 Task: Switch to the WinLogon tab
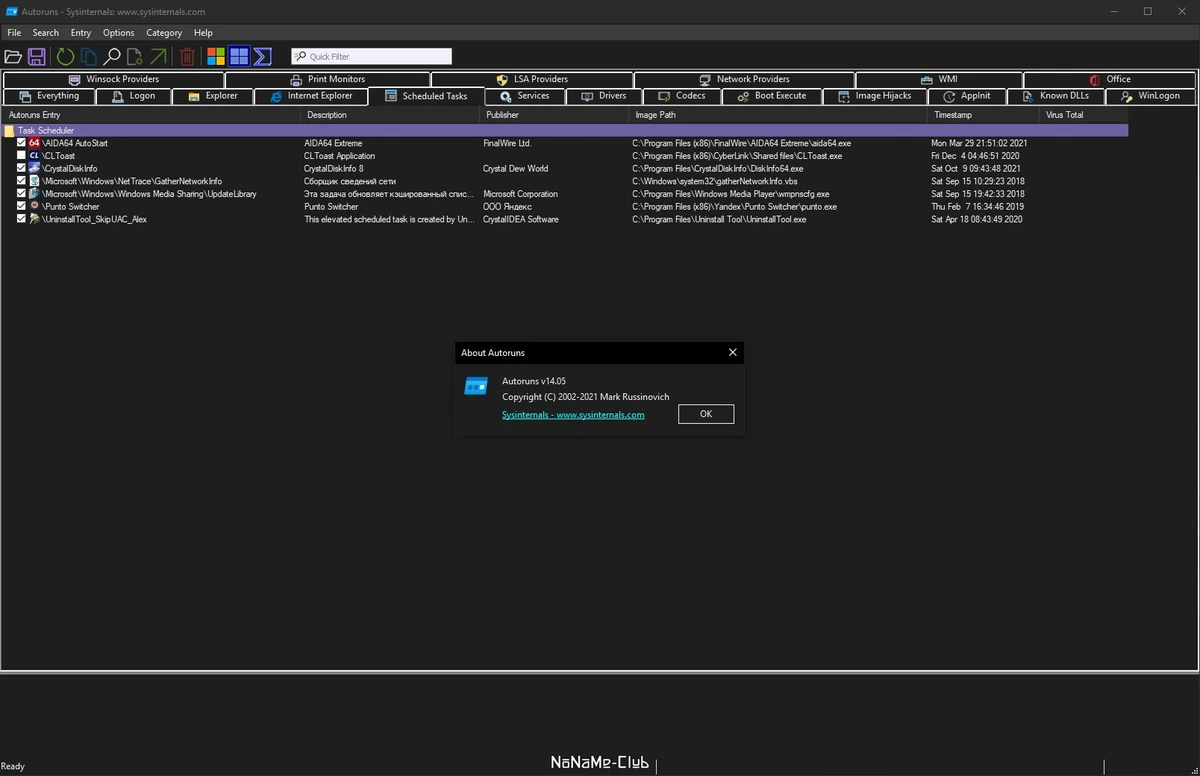[x=1151, y=96]
